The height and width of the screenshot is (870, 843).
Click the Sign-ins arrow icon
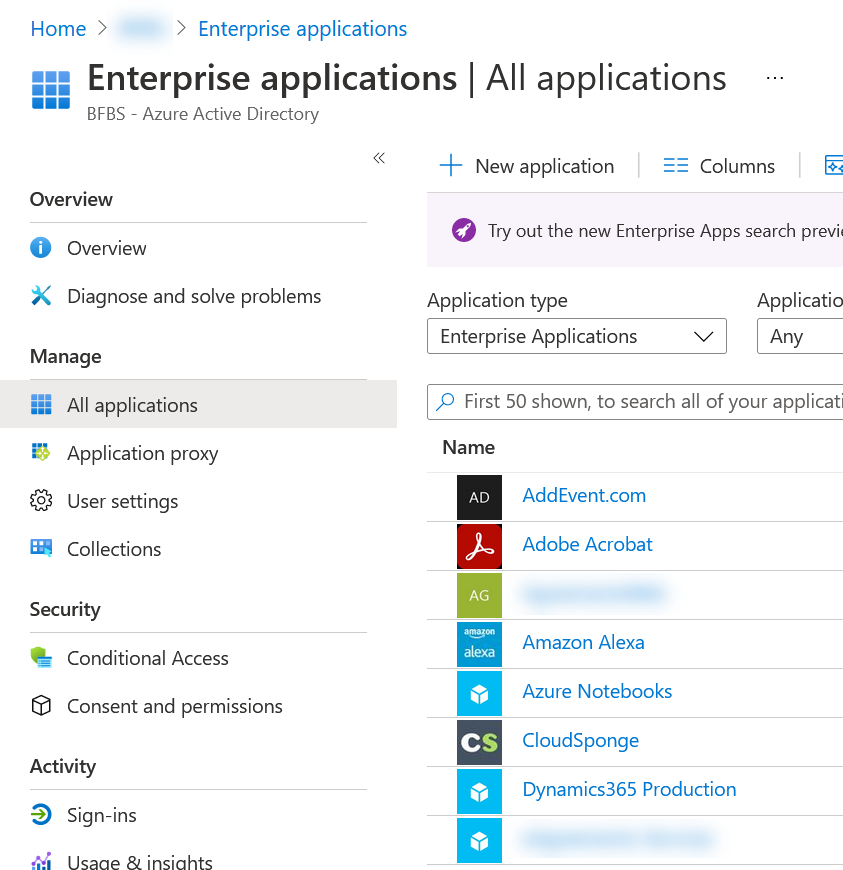[41, 815]
